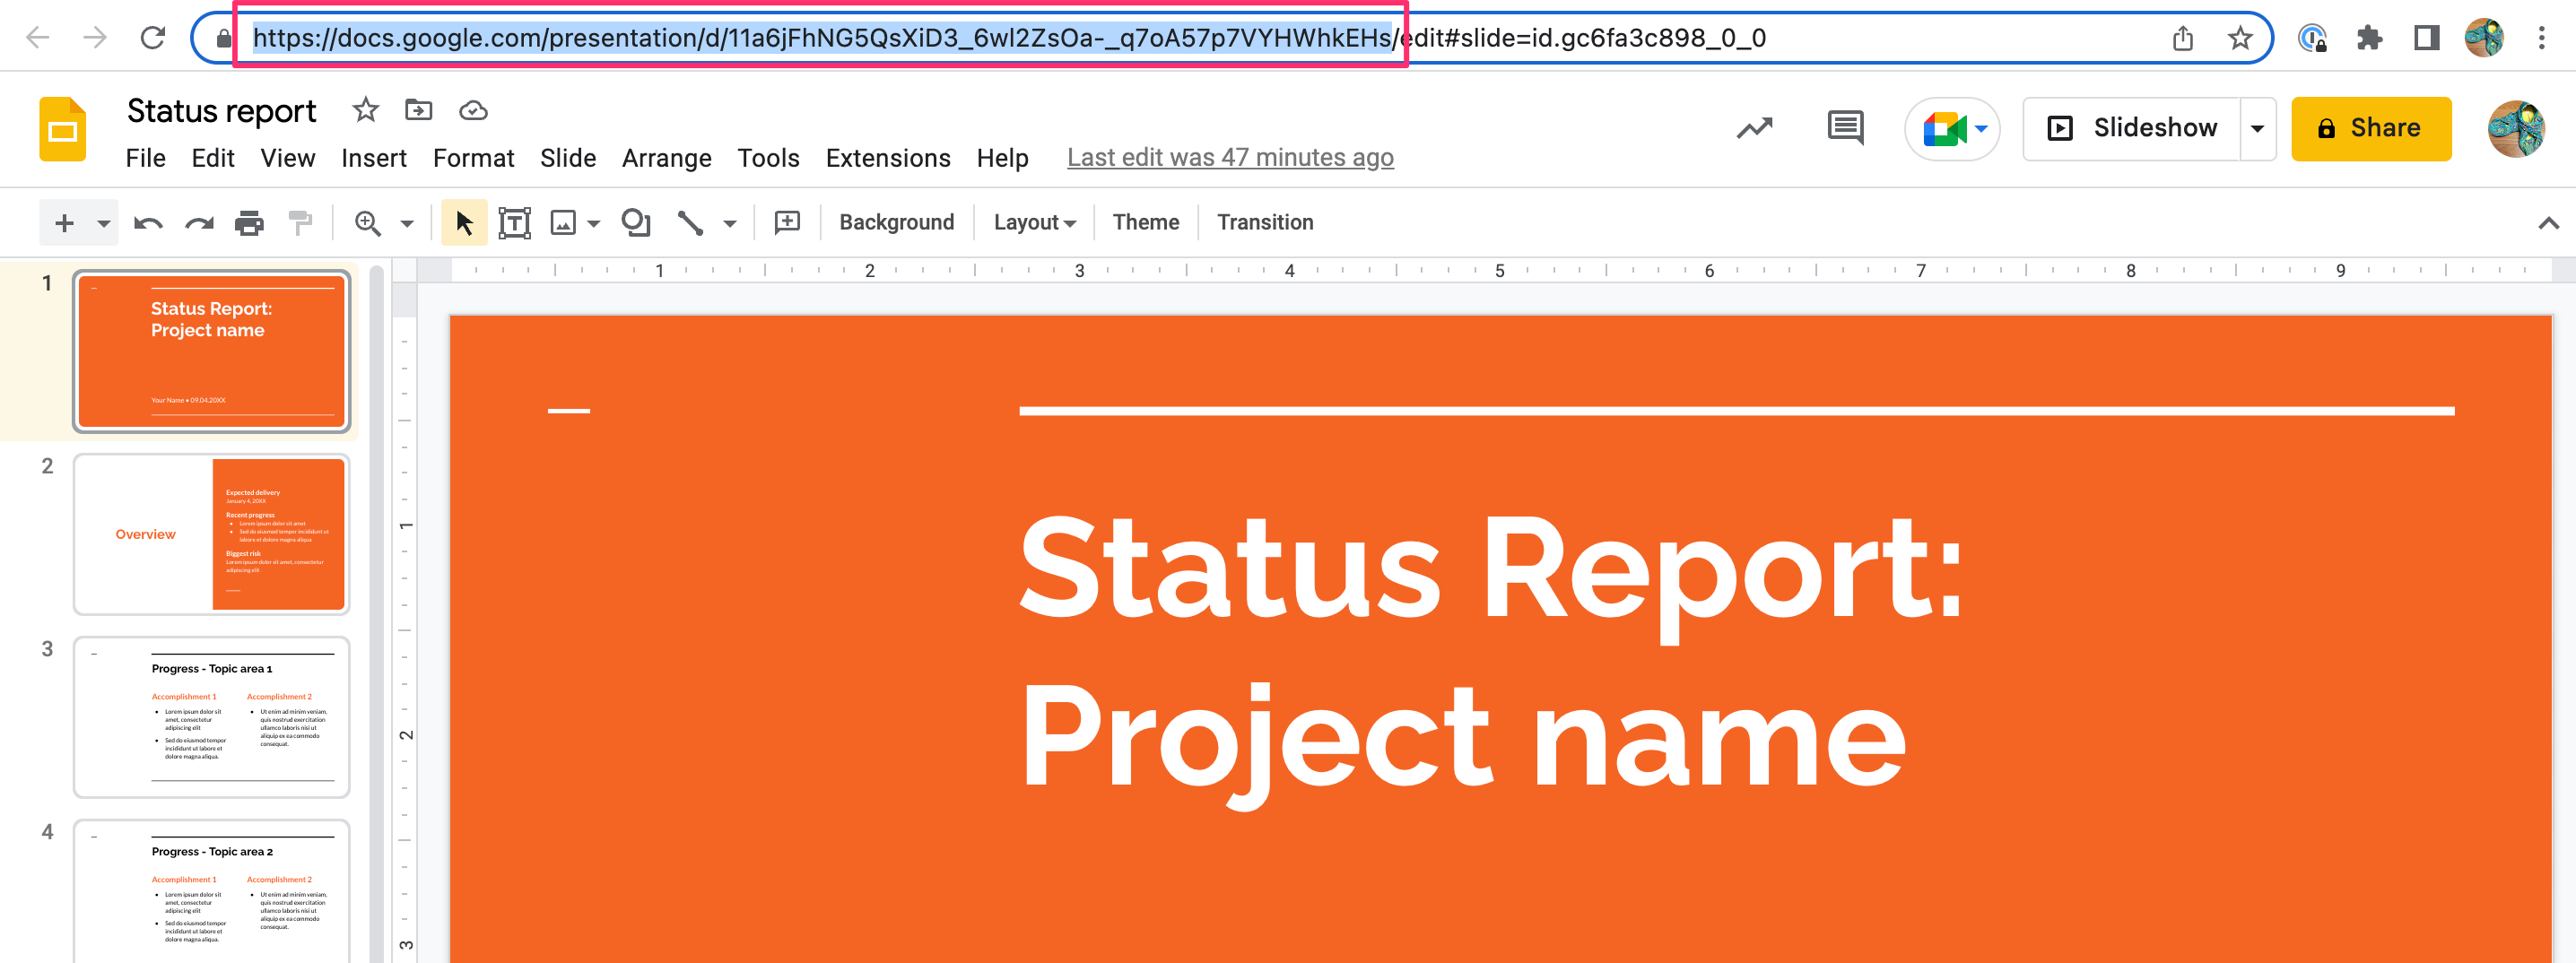Click the print icon
Screen dimensions: 2576x963
pos(249,223)
